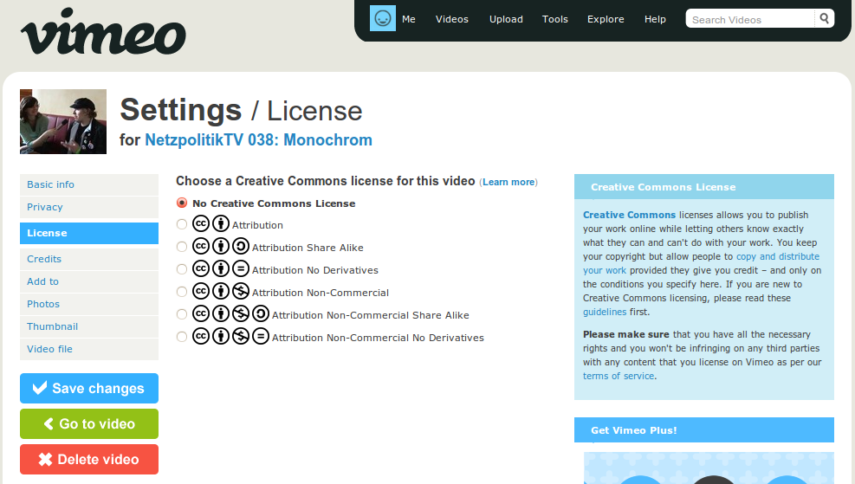Image resolution: width=855 pixels, height=484 pixels.
Task: Open the Tools menu in top bar
Action: click(555, 19)
